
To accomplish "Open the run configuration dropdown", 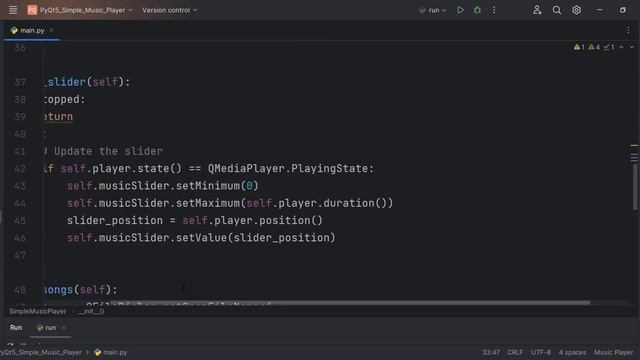I will (x=433, y=10).
